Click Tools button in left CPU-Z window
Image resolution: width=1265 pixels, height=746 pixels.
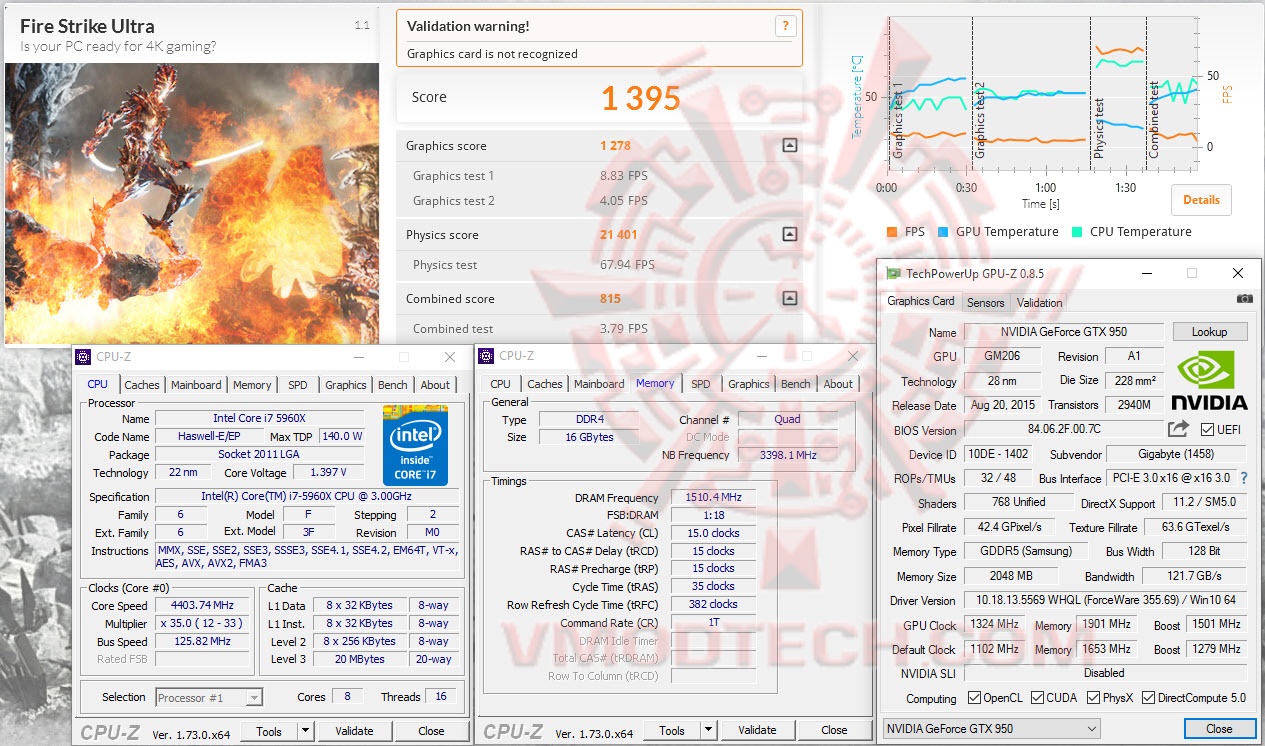pyautogui.click(x=269, y=731)
